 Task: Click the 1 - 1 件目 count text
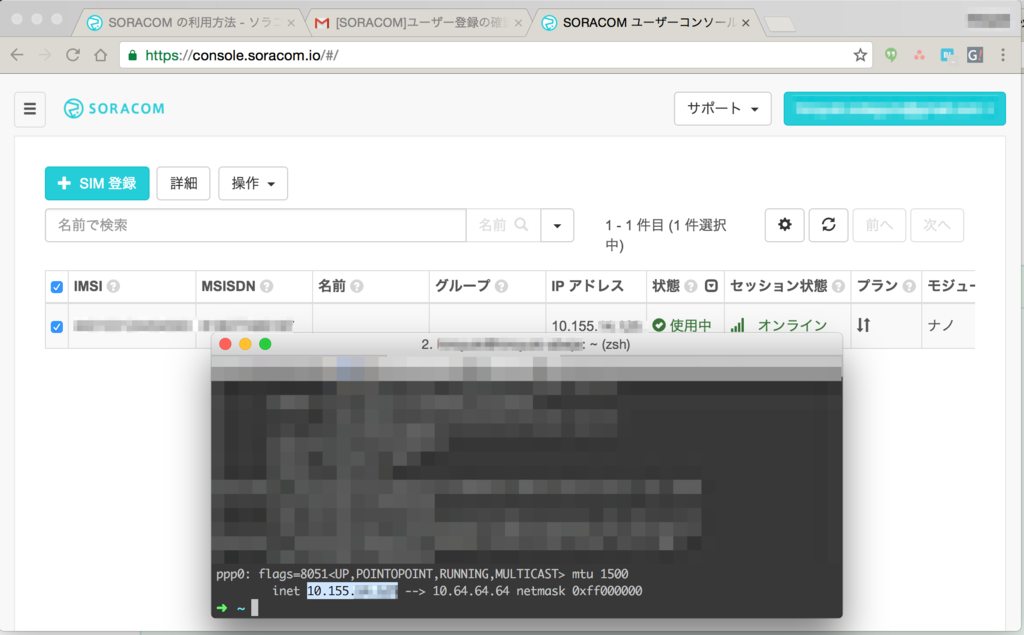pos(665,235)
